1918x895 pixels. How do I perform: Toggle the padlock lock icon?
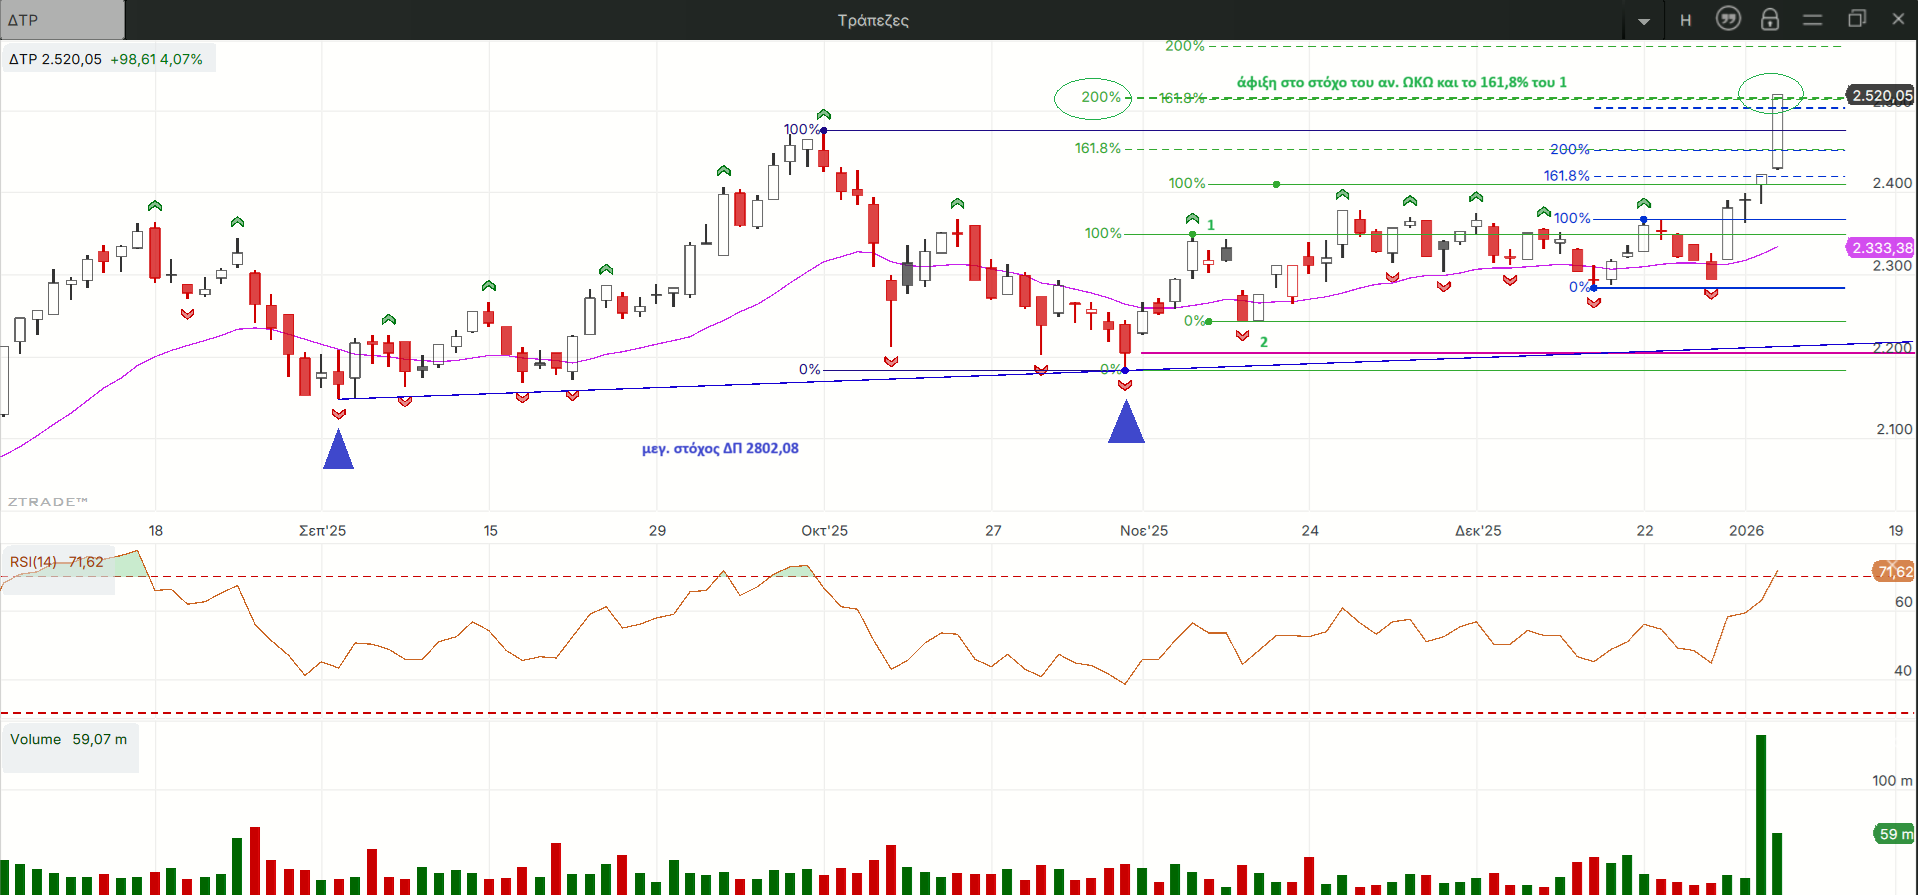tap(1770, 19)
